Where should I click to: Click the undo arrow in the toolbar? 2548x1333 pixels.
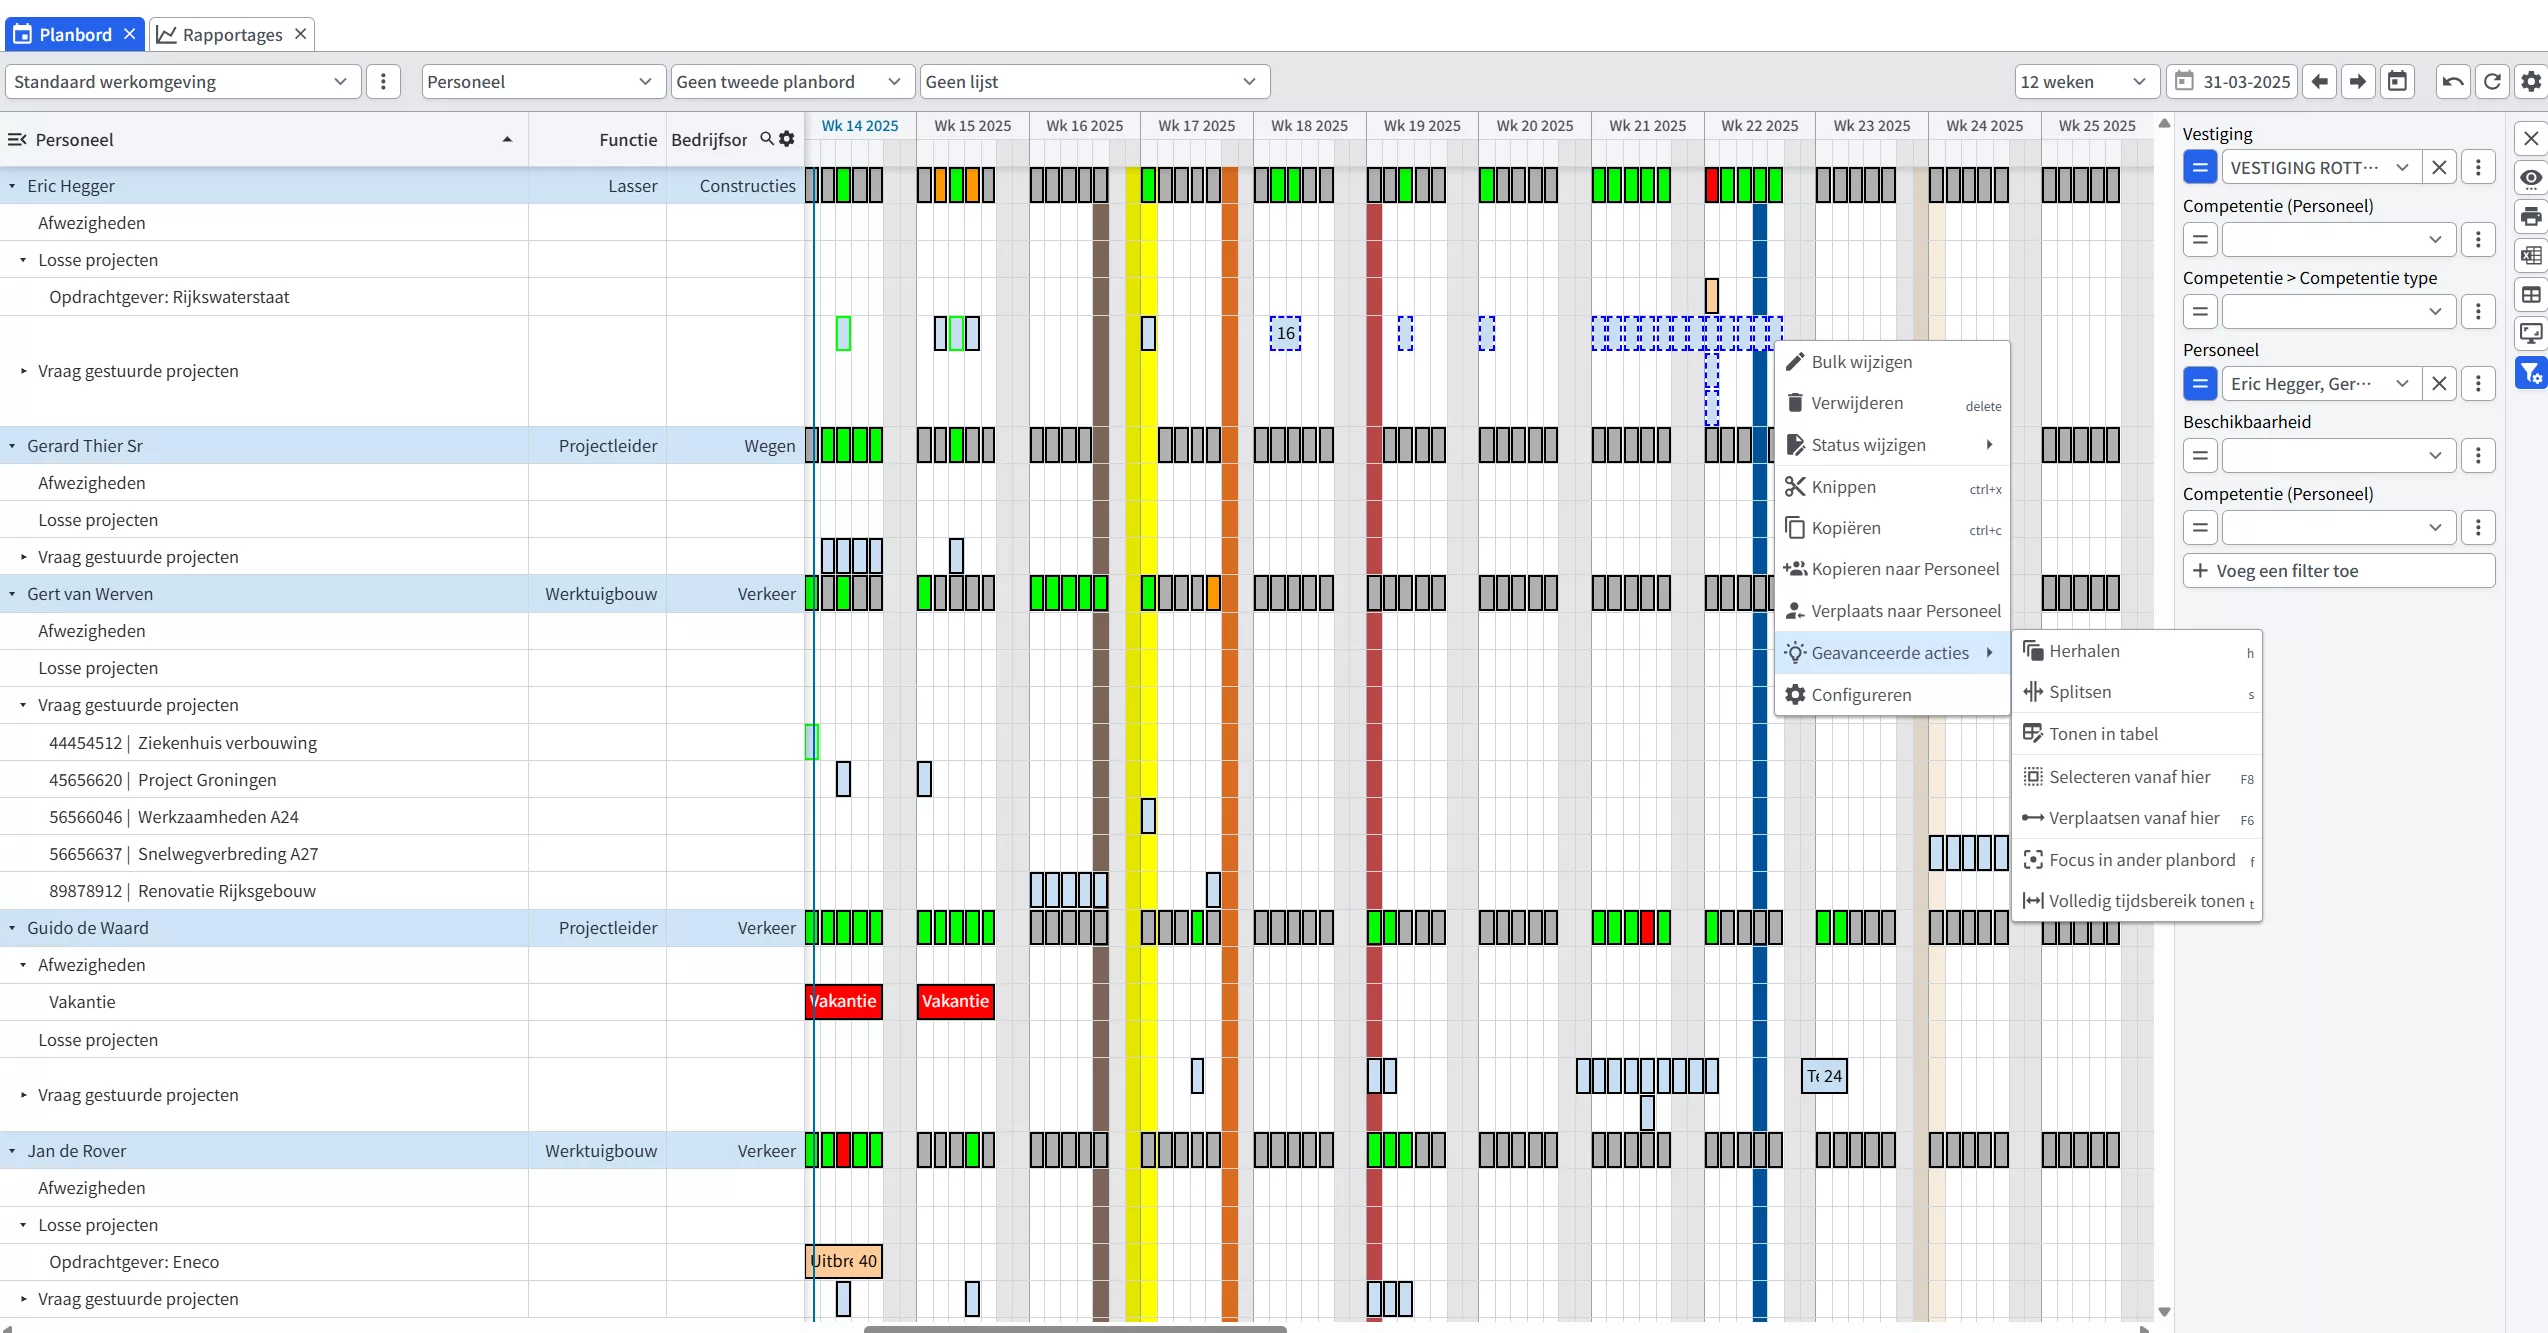tap(2452, 82)
